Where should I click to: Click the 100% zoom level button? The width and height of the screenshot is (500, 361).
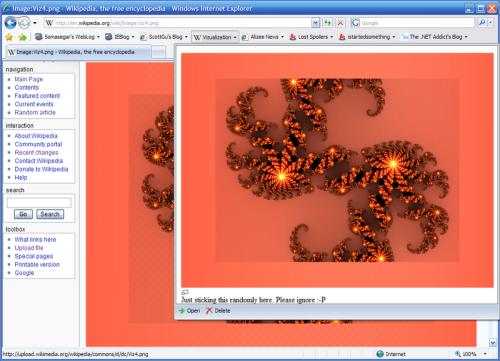click(466, 354)
